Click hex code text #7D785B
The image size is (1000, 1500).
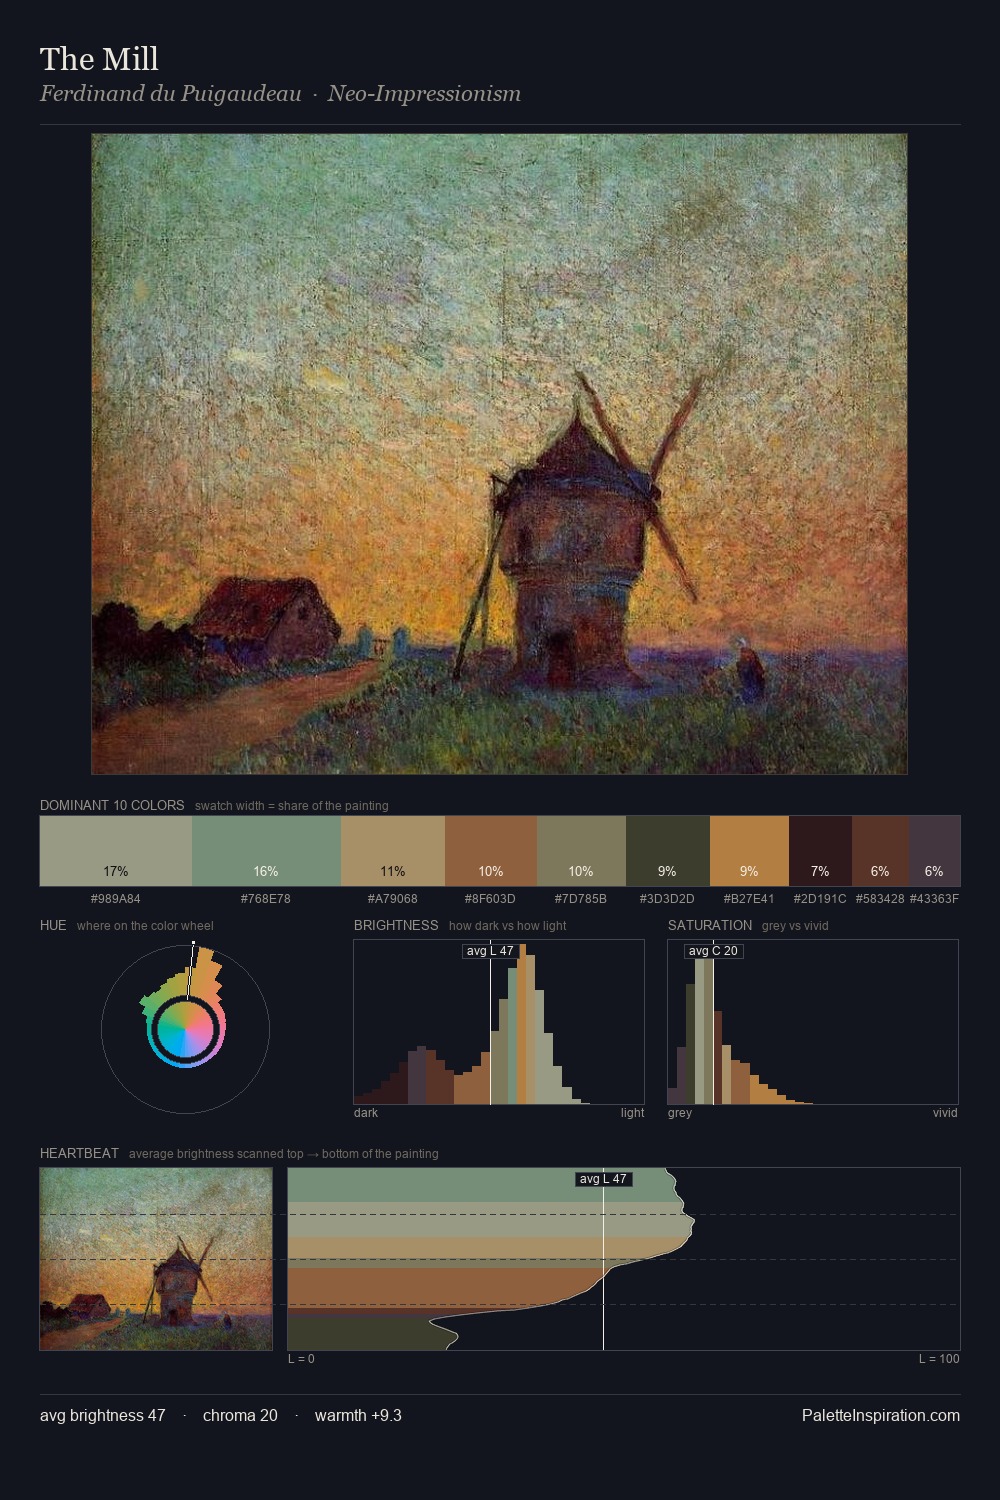581,899
